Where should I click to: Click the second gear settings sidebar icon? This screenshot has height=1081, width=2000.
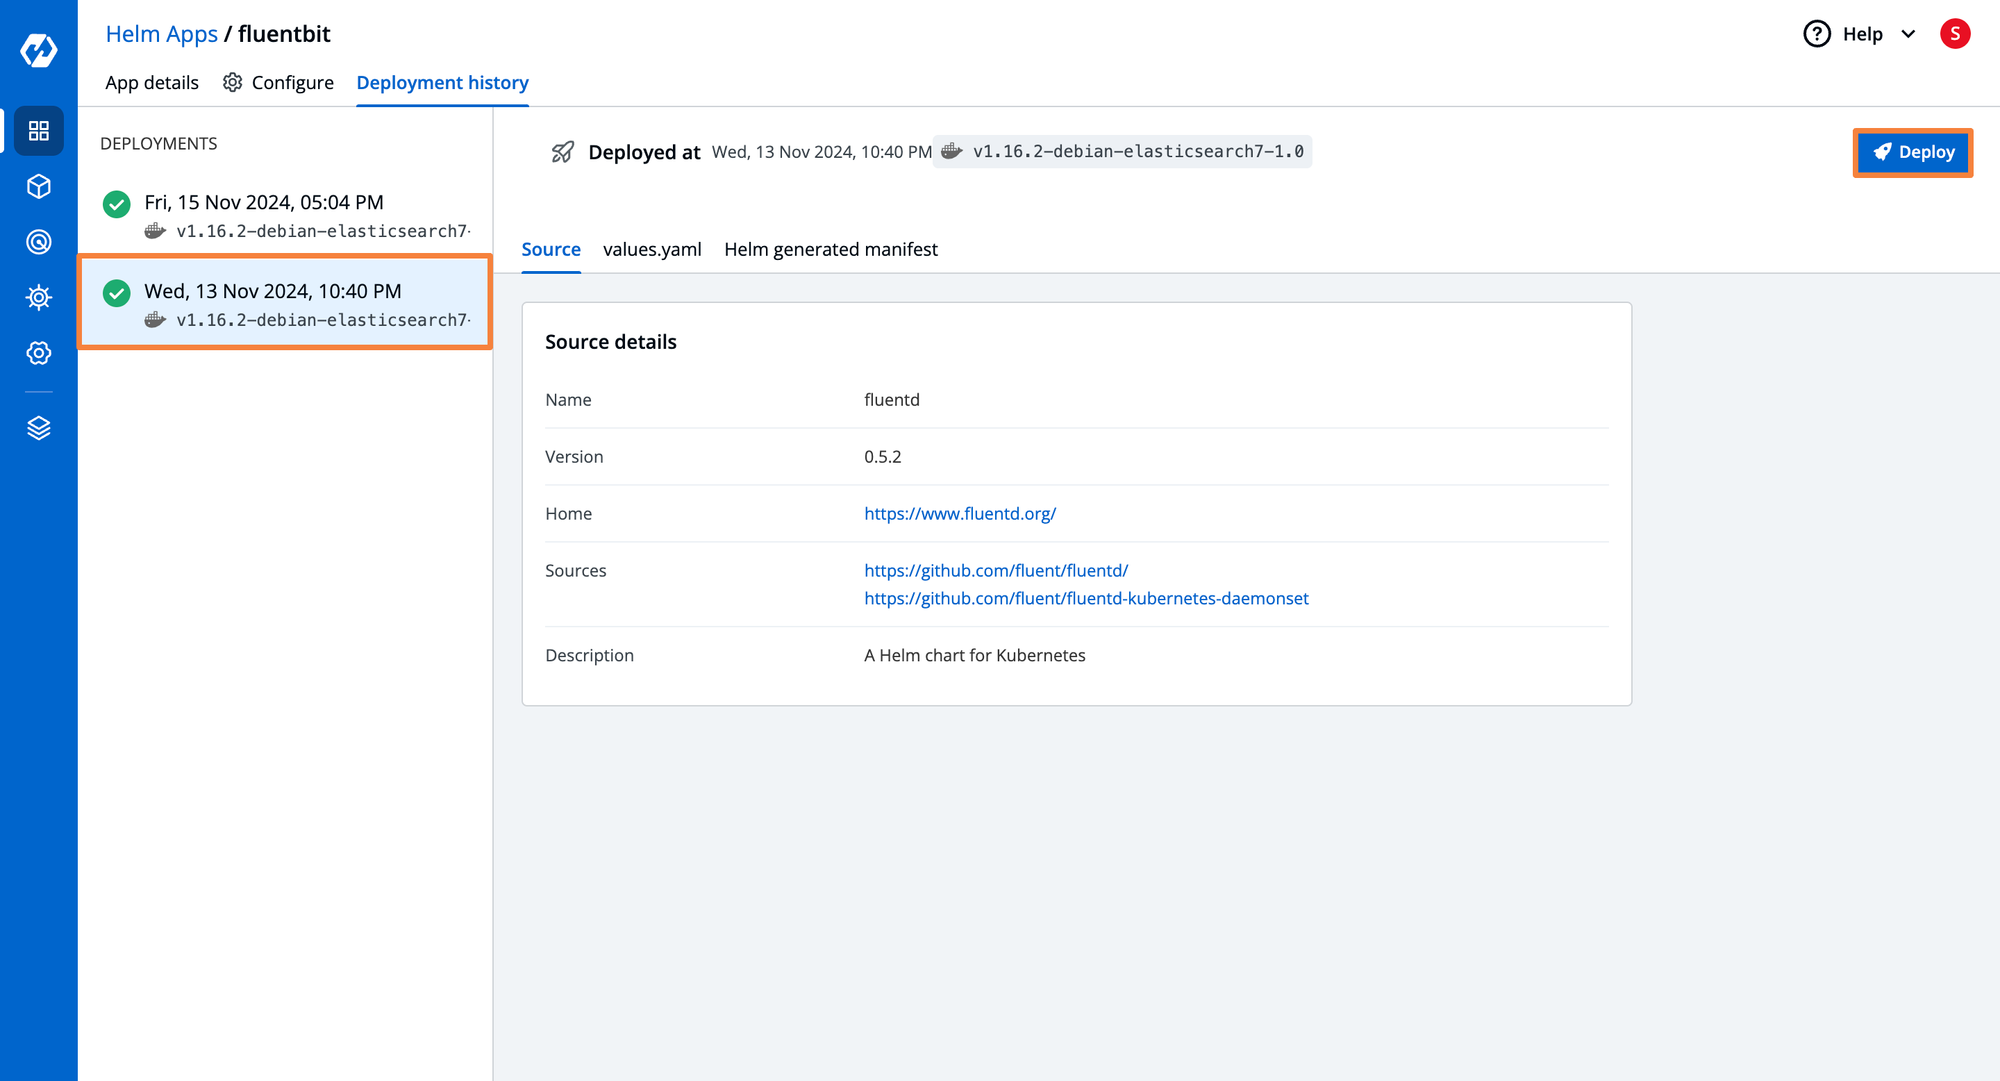click(36, 351)
